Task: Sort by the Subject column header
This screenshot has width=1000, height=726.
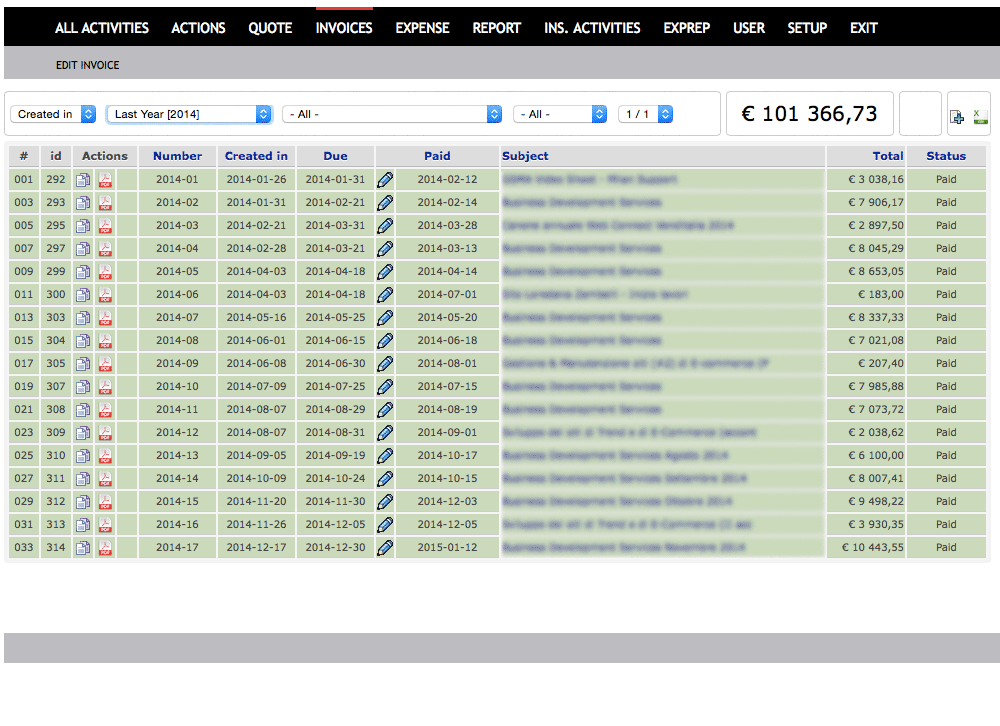Action: (x=525, y=156)
